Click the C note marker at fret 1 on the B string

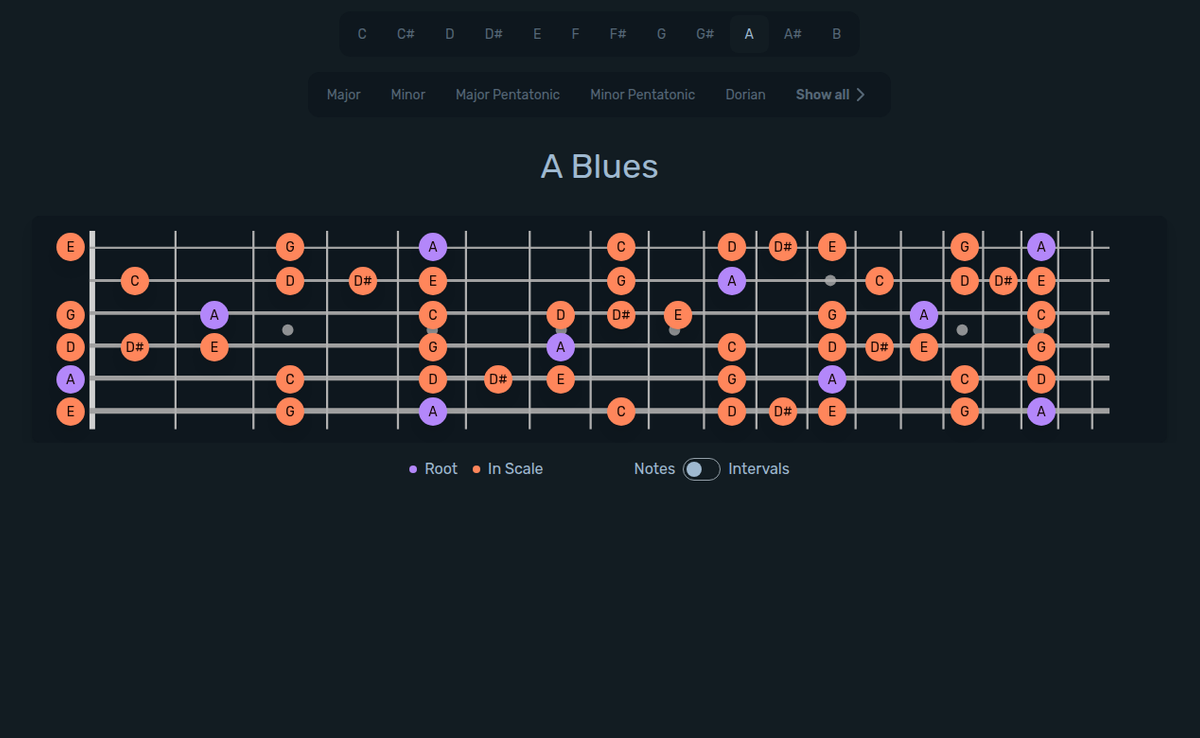pyautogui.click(x=135, y=280)
